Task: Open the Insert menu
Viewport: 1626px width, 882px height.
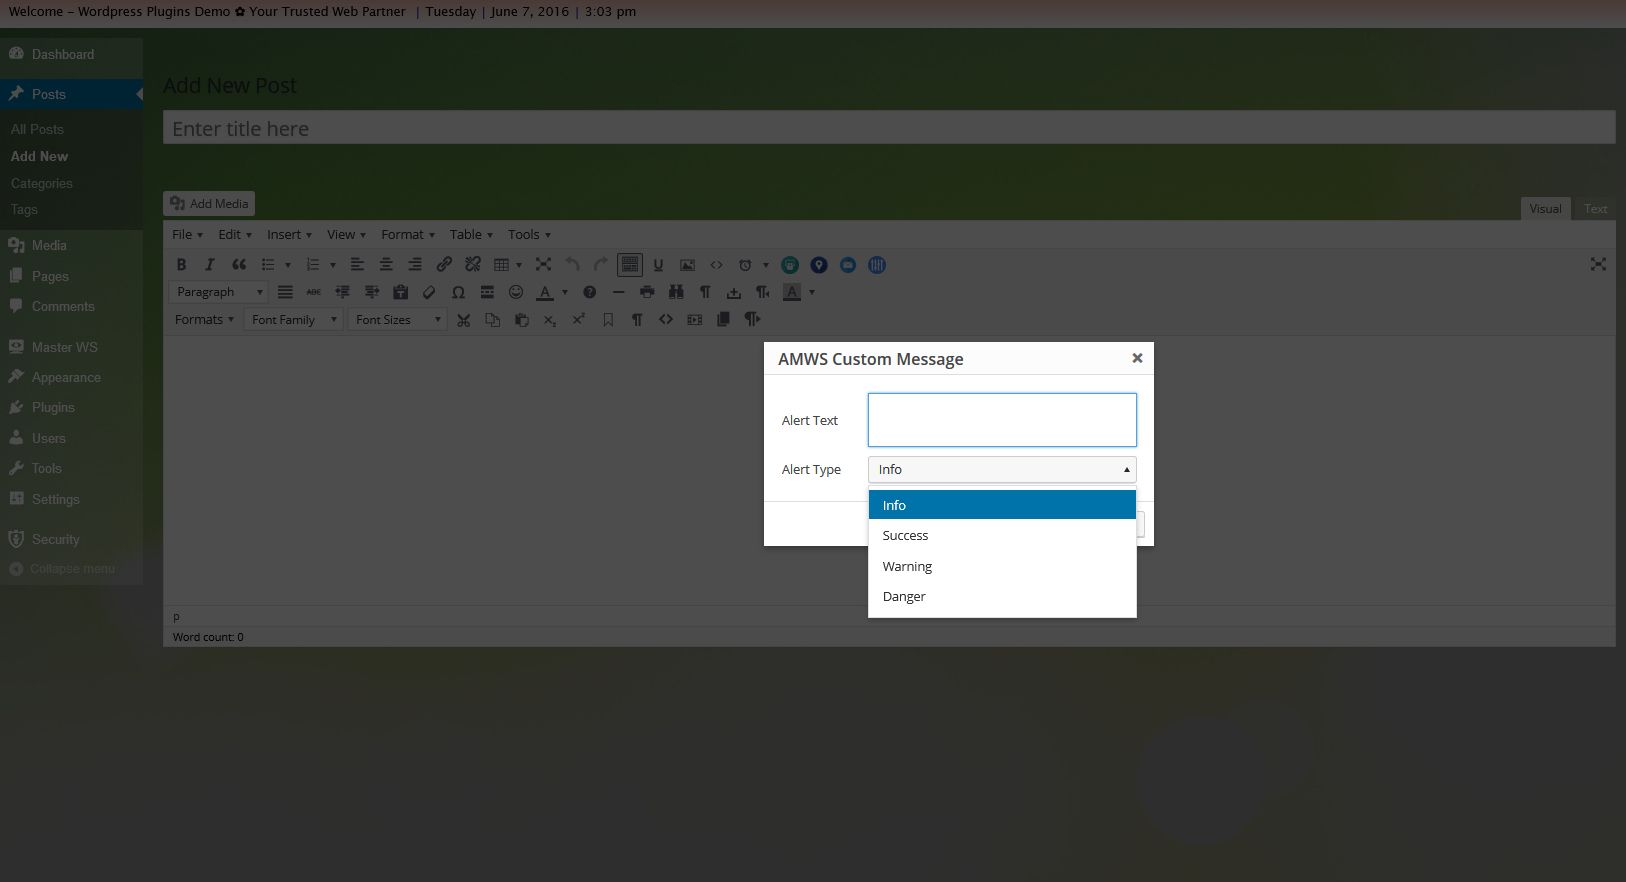Action: click(x=289, y=234)
